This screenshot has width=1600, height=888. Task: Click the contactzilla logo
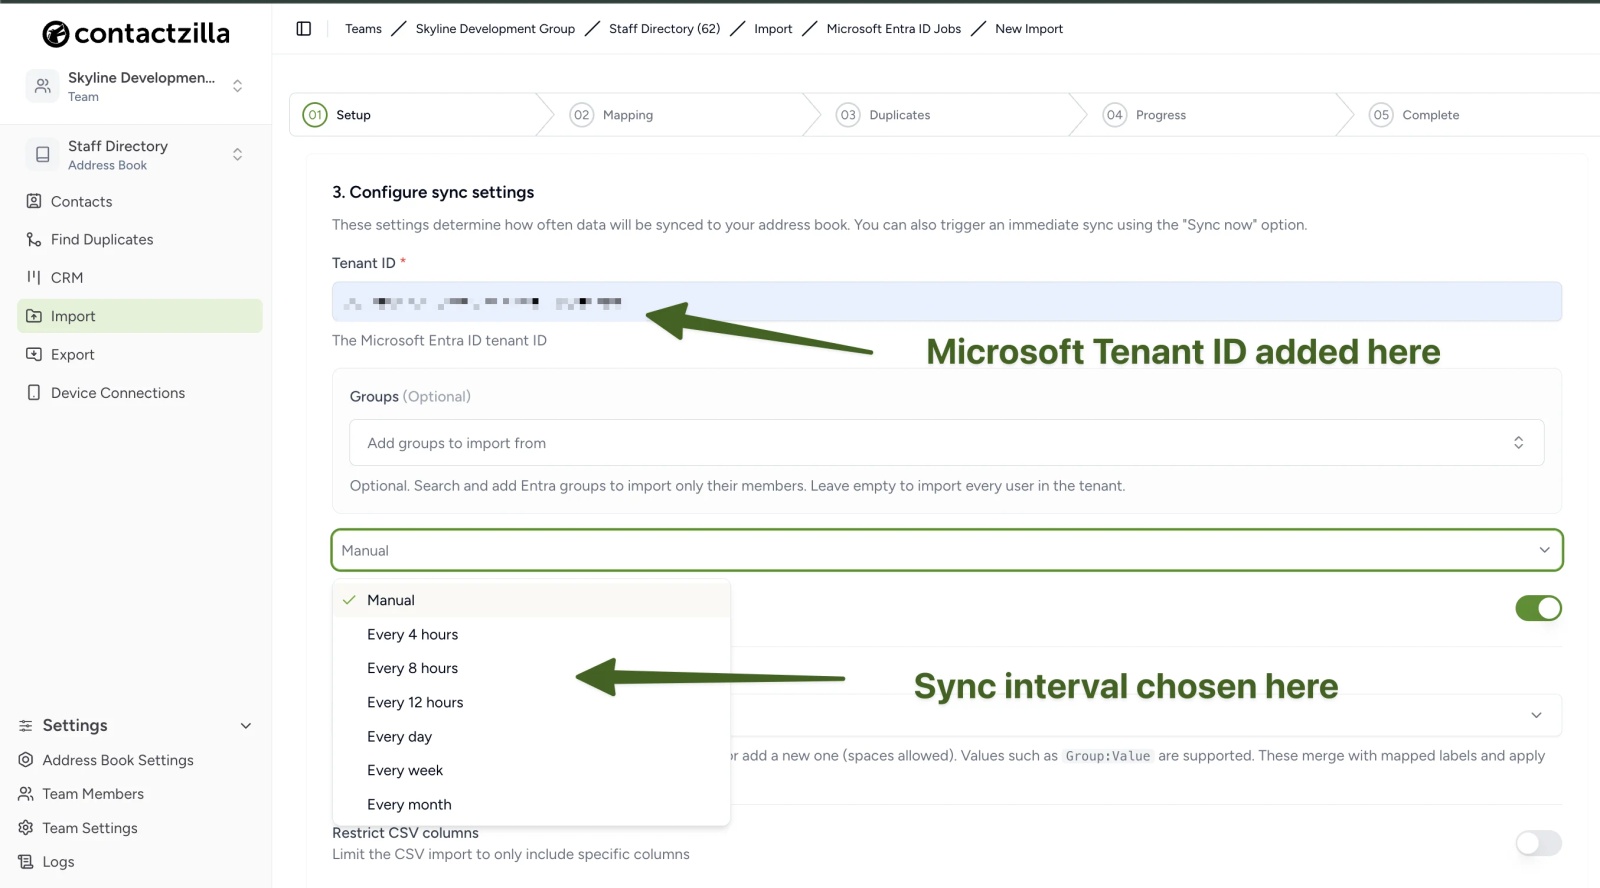136,33
